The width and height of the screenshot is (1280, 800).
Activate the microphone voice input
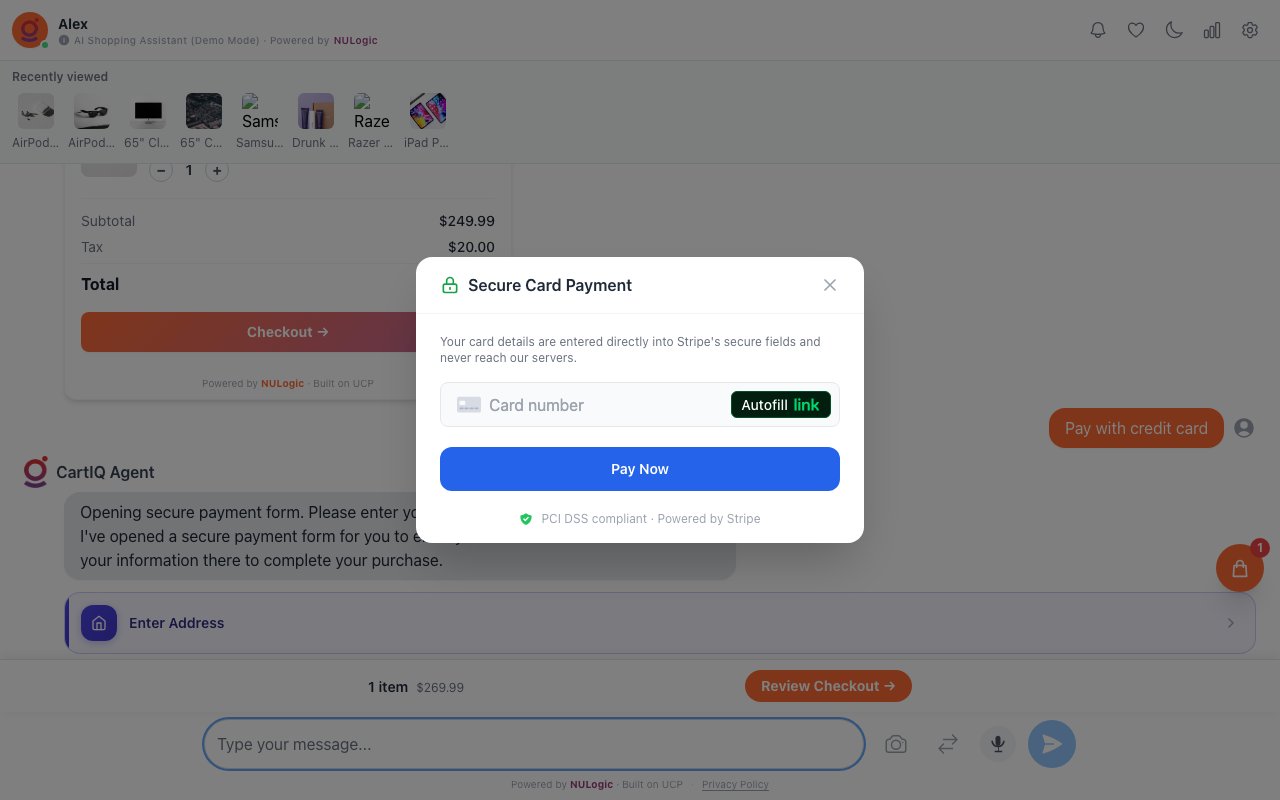998,744
